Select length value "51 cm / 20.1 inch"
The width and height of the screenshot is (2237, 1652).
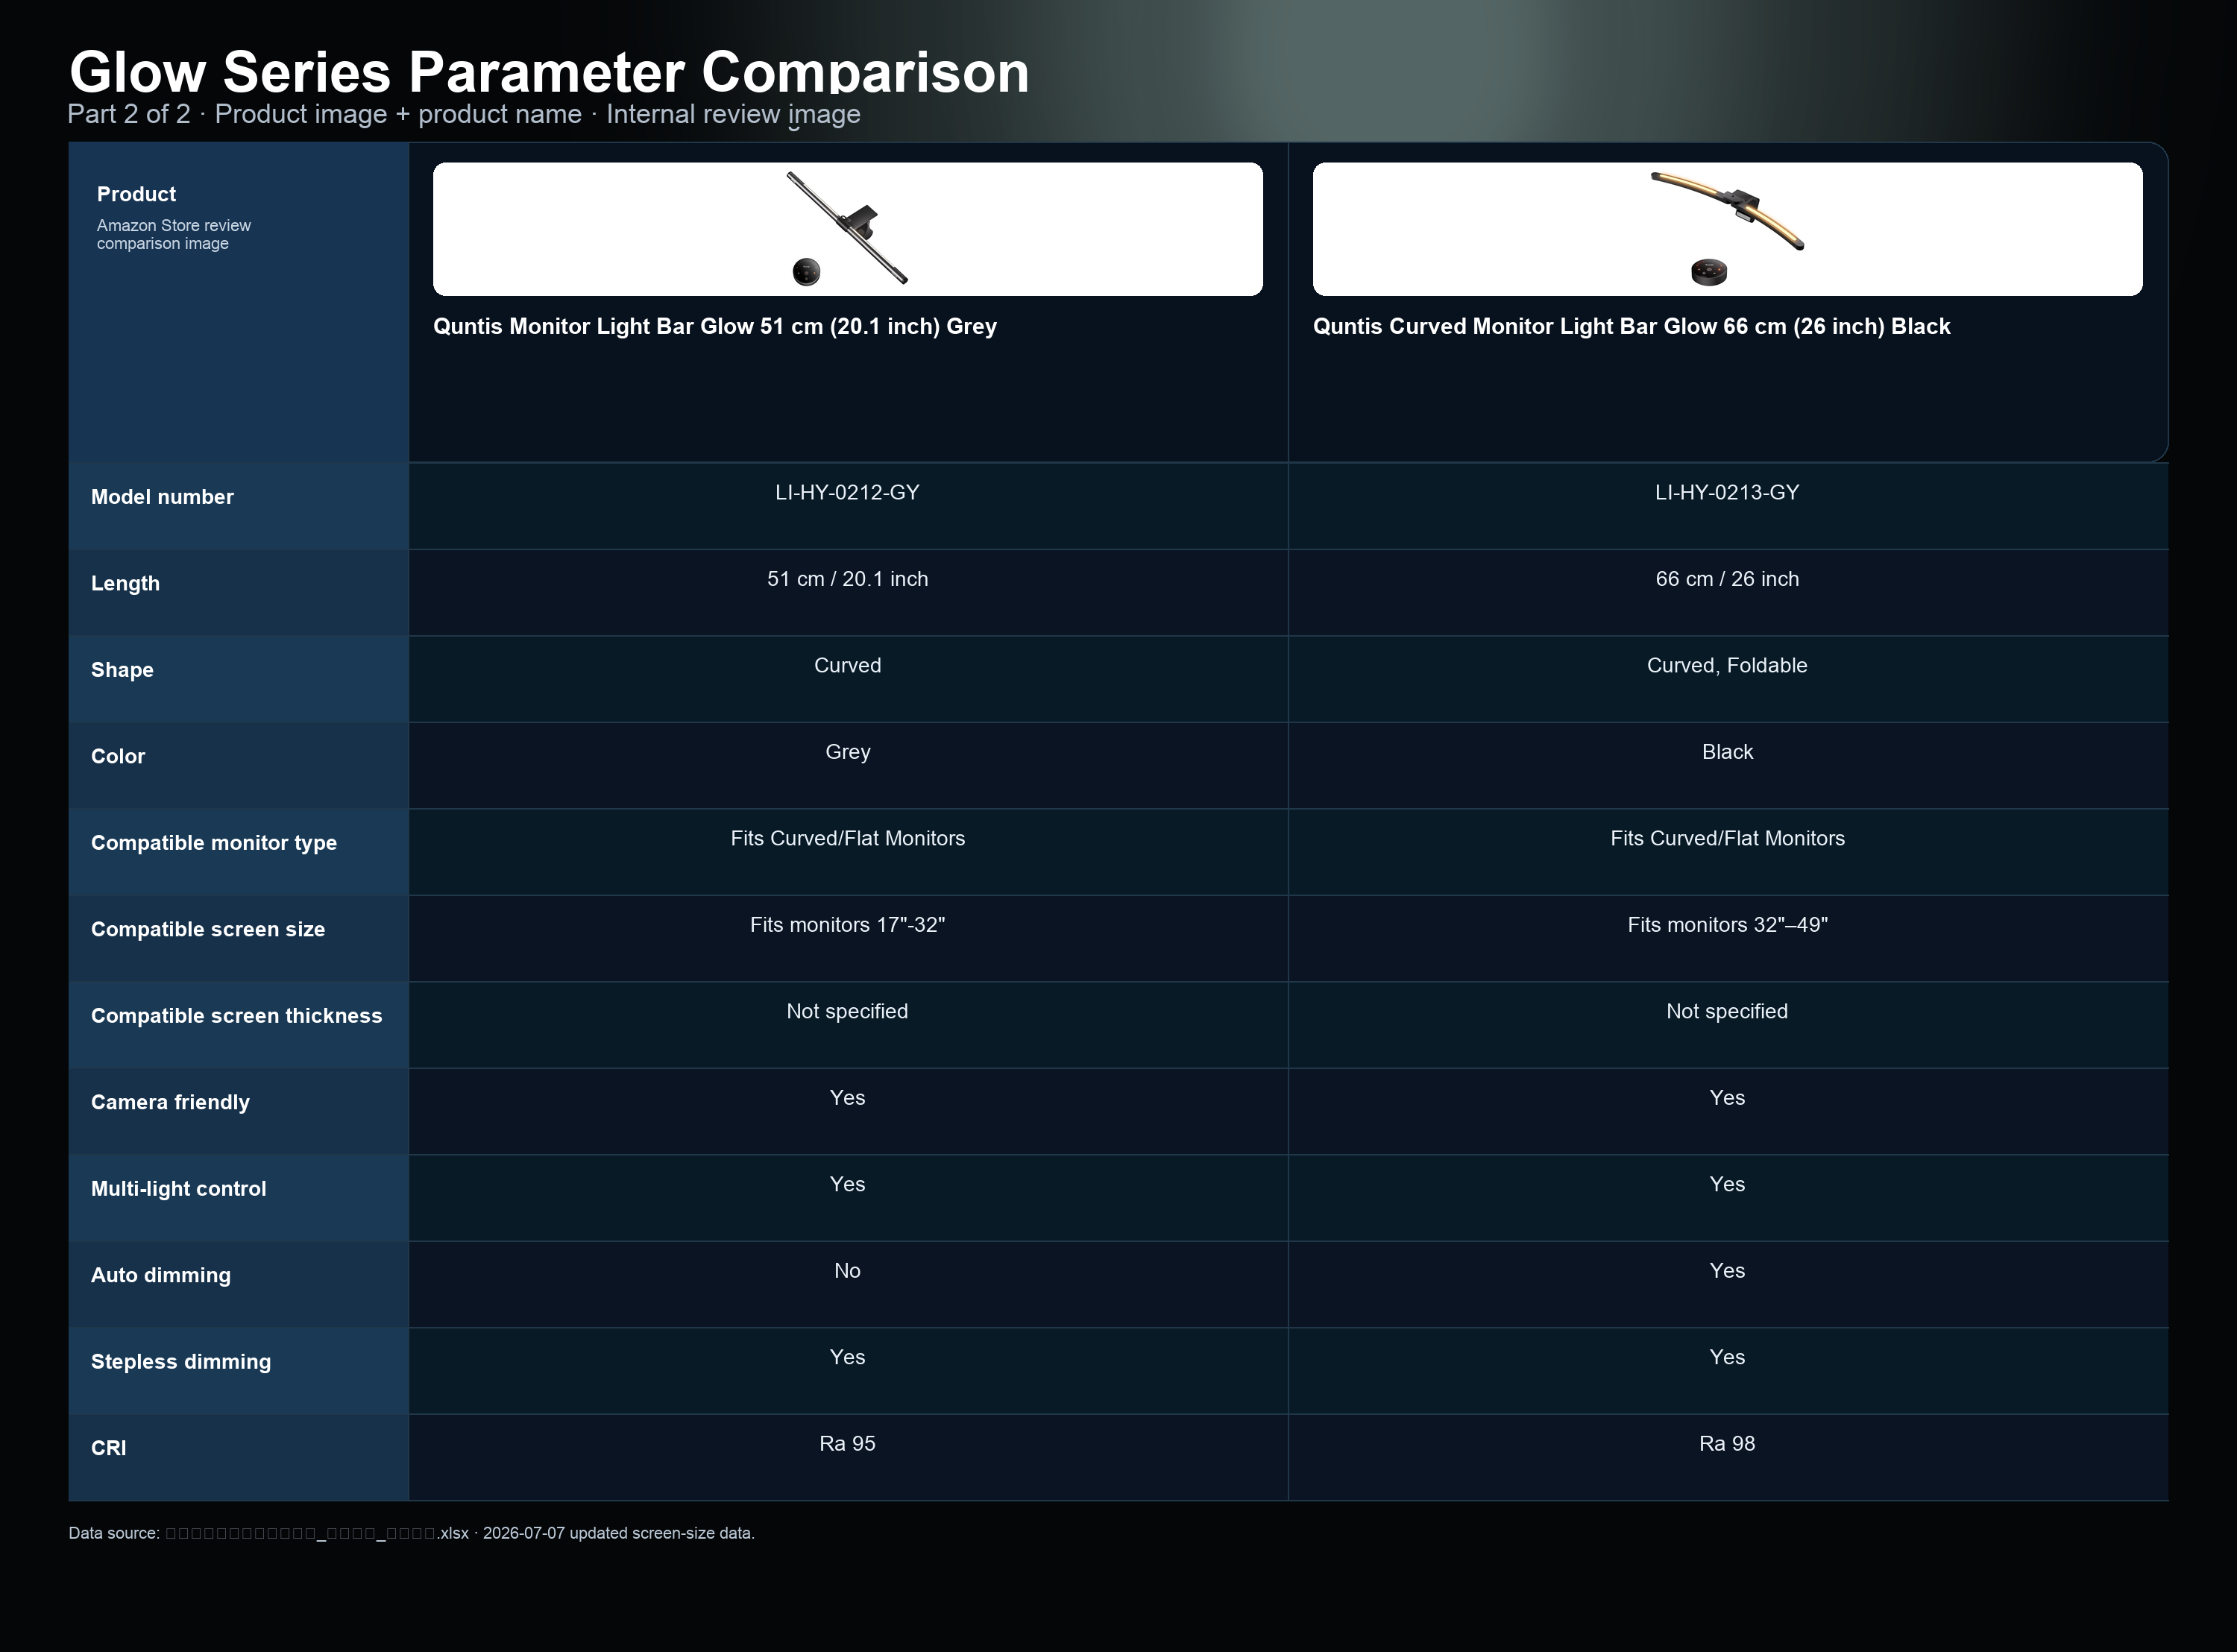click(847, 579)
